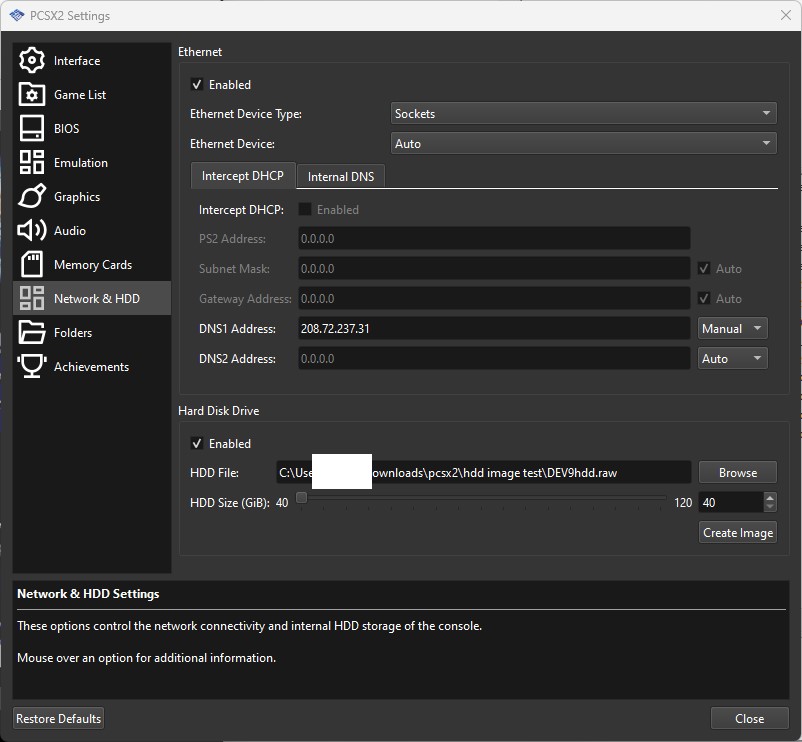
Task: Switch to the Internal DNS tab
Action: point(341,176)
